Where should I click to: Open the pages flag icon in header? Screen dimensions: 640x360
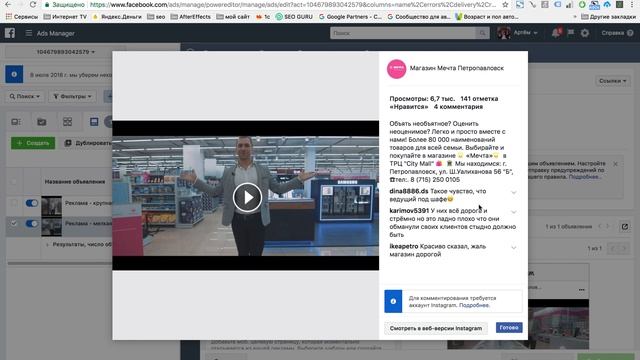[x=571, y=33]
